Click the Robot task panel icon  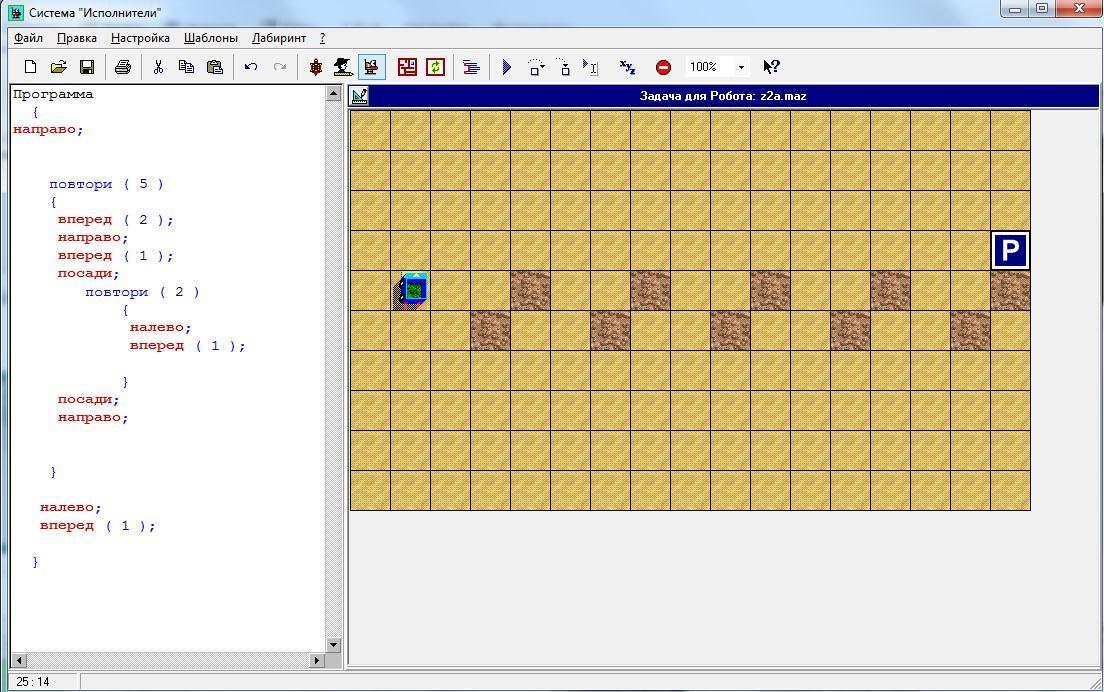(x=359, y=96)
